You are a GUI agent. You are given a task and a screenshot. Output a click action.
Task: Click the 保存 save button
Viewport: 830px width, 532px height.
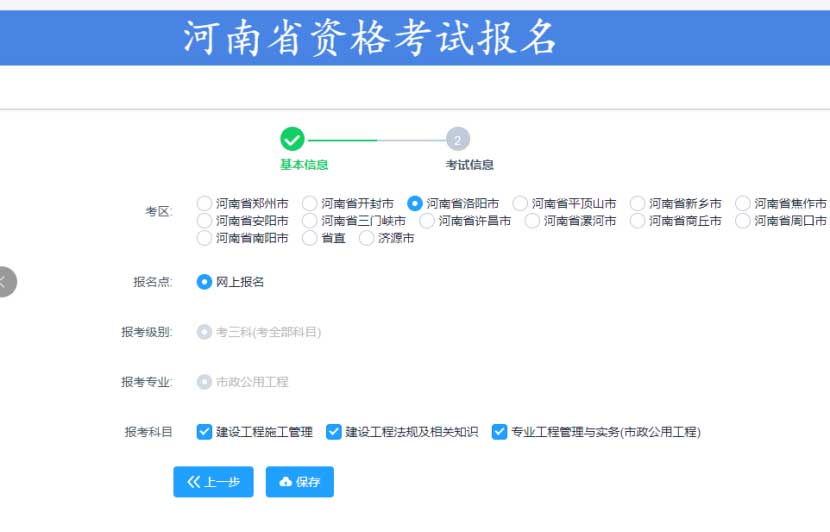(x=299, y=481)
